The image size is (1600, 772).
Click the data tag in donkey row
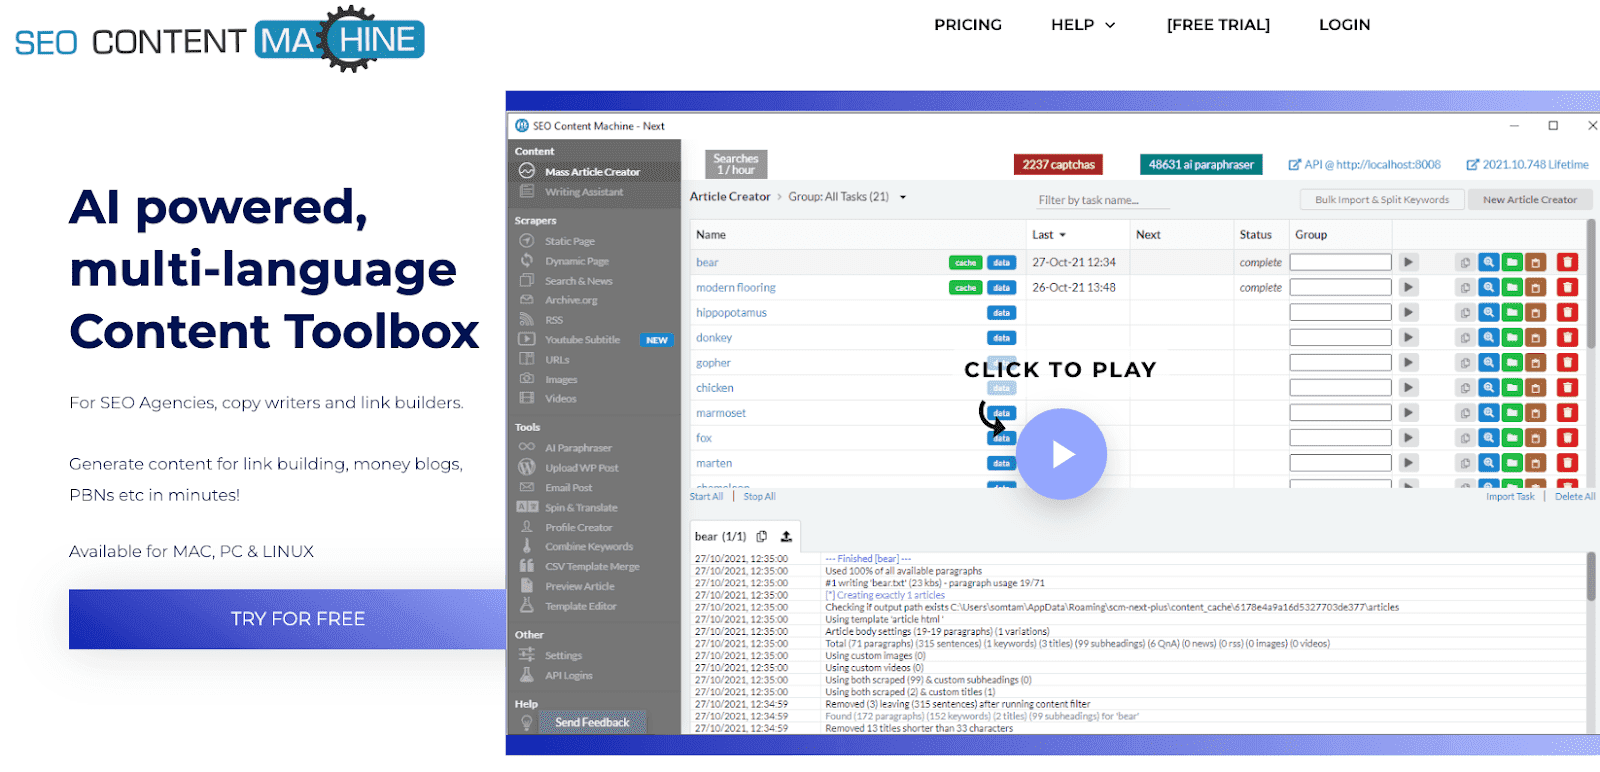(1001, 338)
